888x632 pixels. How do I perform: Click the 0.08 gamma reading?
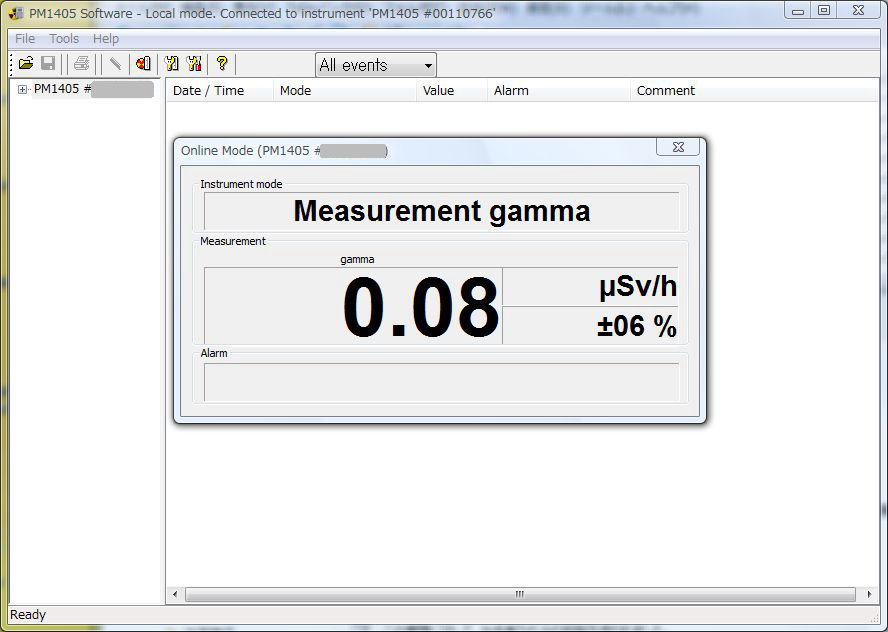[x=421, y=307]
